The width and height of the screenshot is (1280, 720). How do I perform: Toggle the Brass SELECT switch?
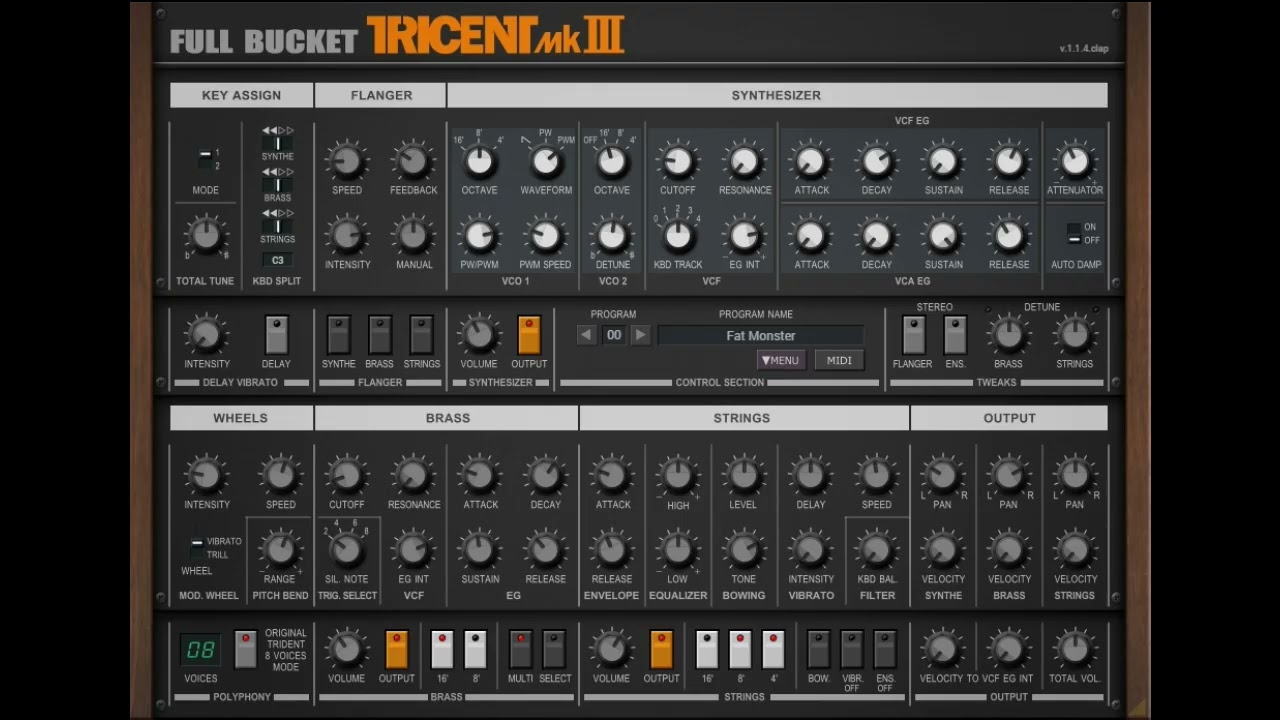click(x=554, y=649)
